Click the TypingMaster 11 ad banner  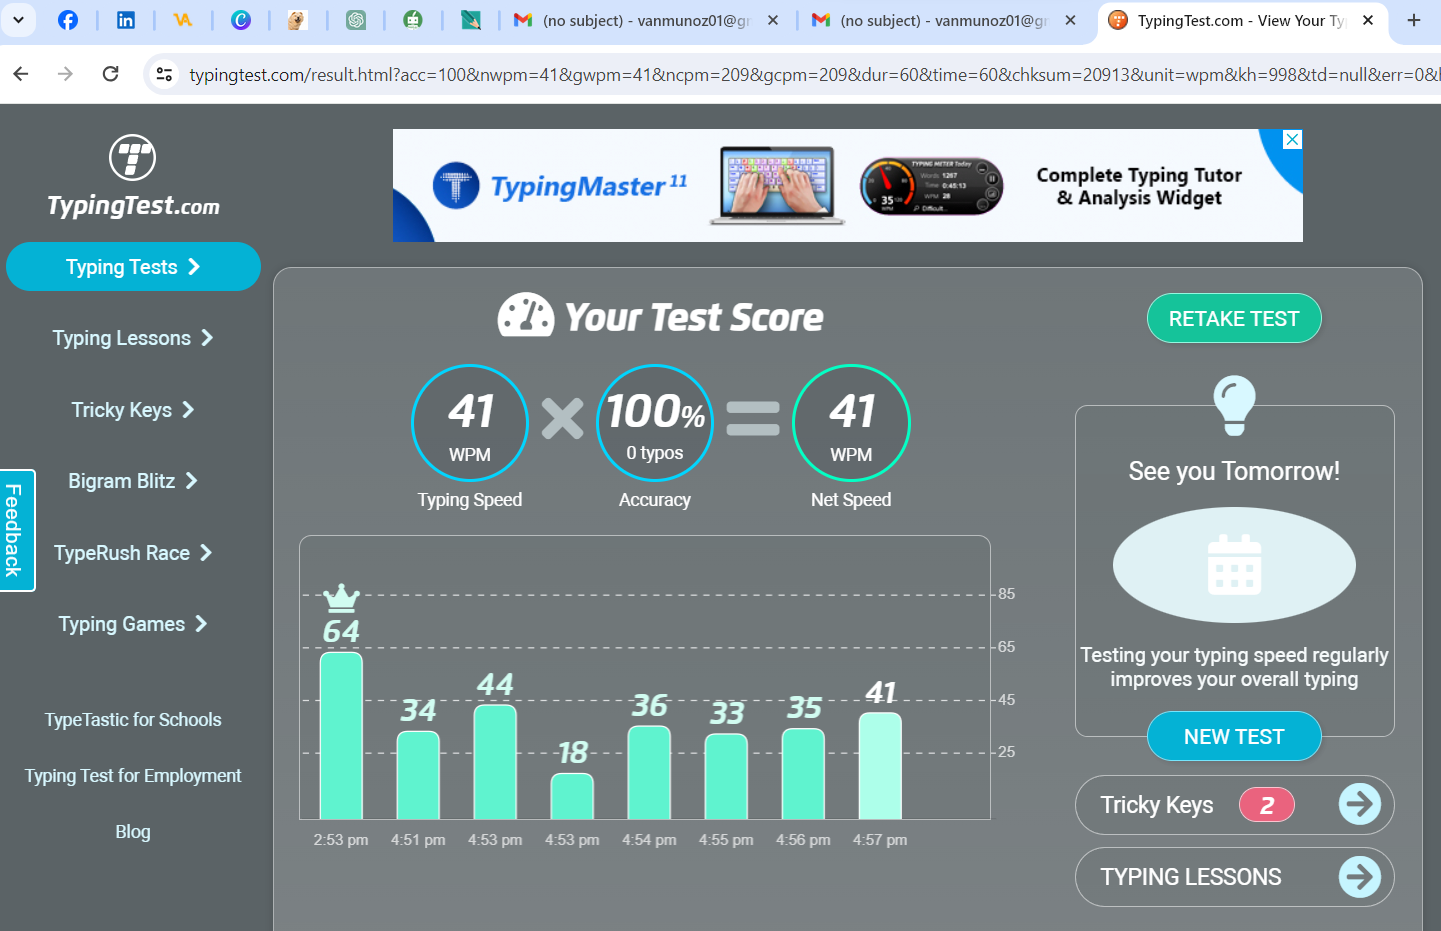848,186
